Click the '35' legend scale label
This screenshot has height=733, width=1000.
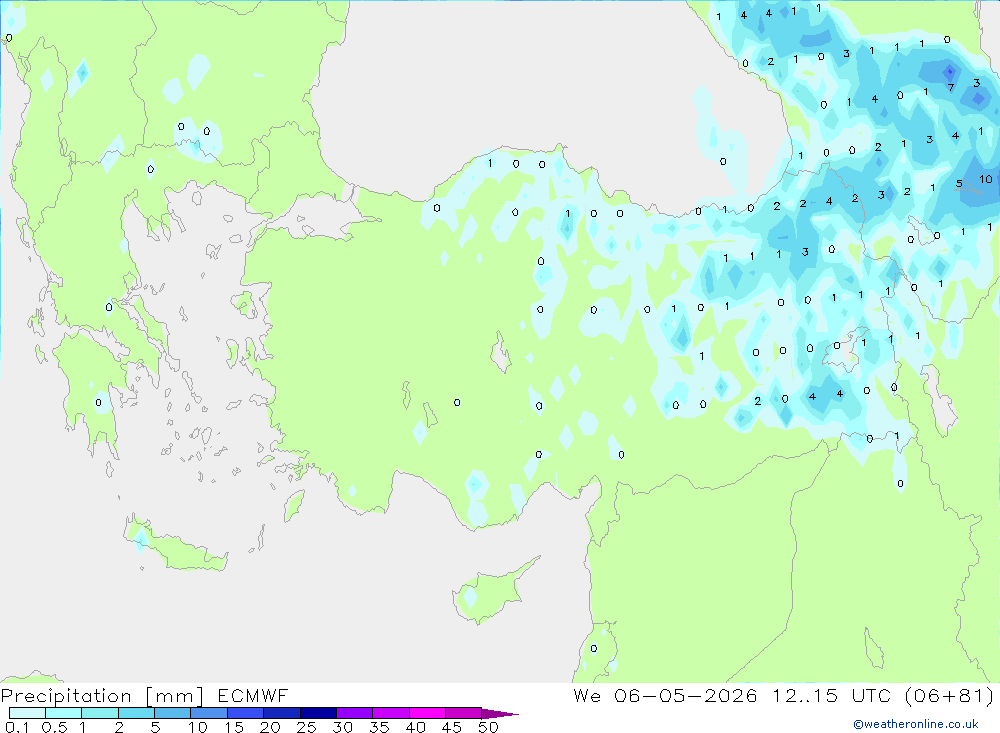coord(379,727)
